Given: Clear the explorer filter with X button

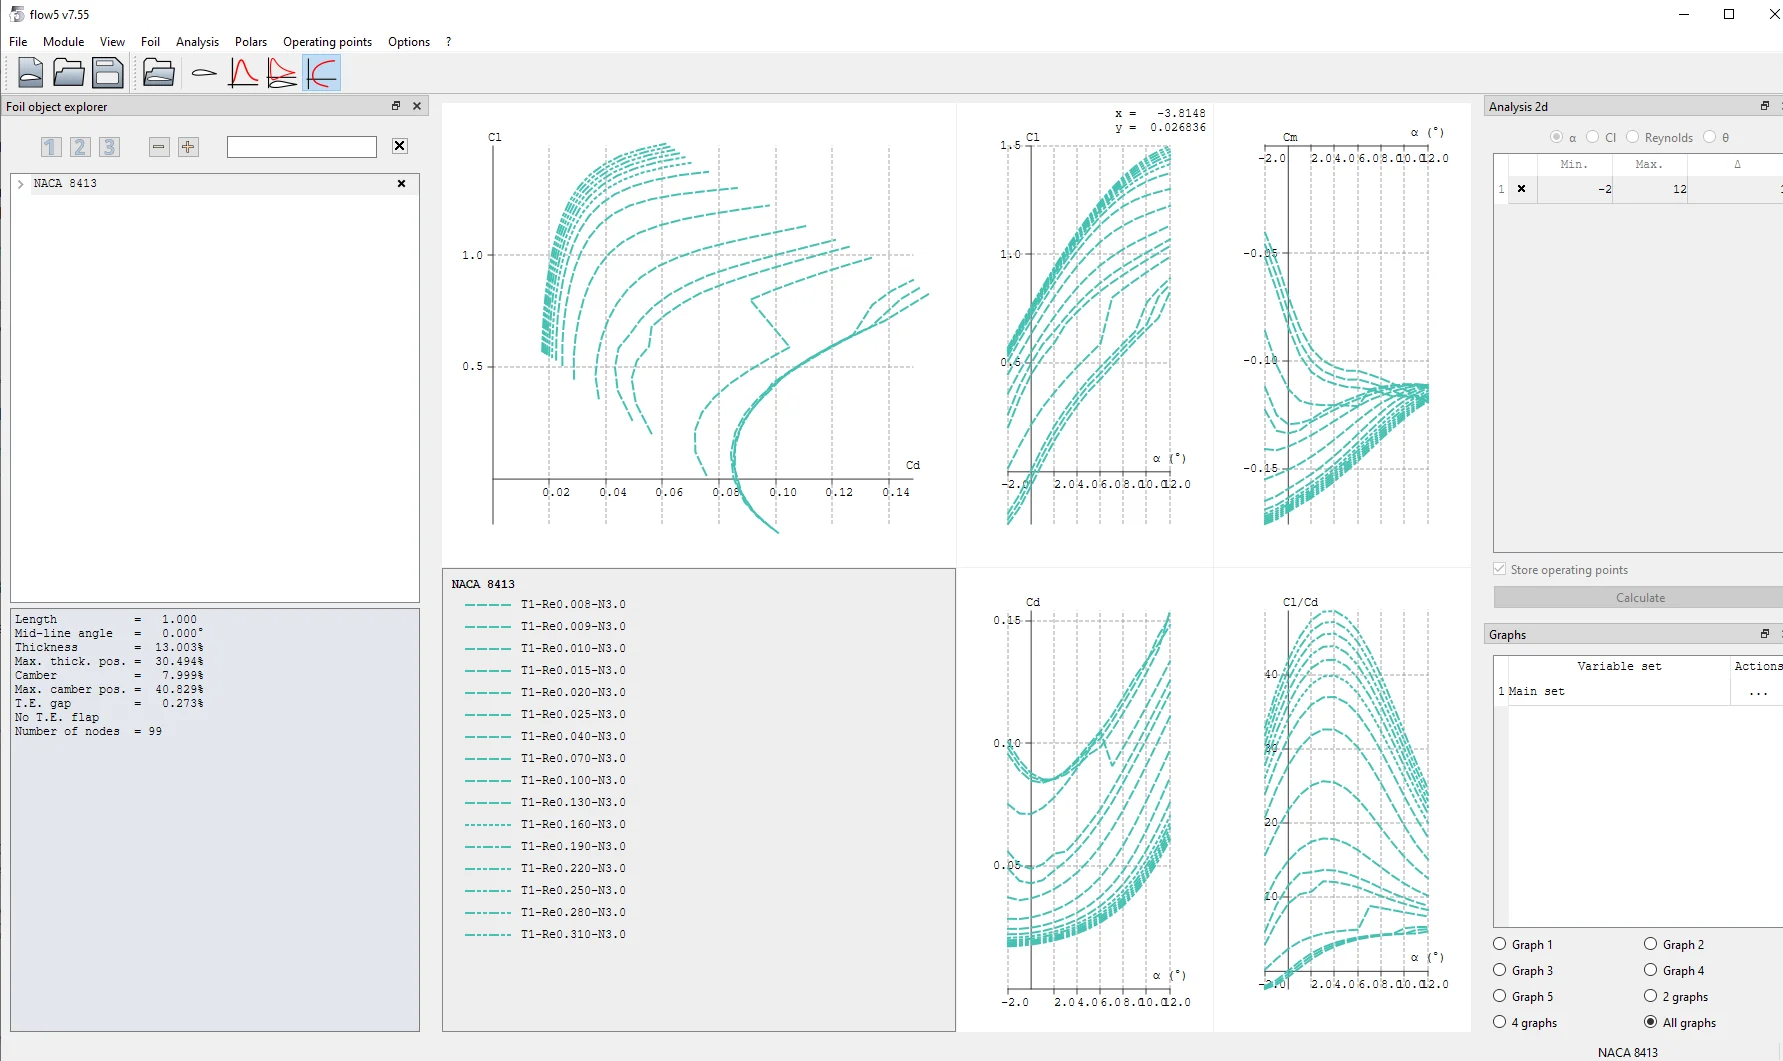Looking at the screenshot, I should [x=400, y=146].
